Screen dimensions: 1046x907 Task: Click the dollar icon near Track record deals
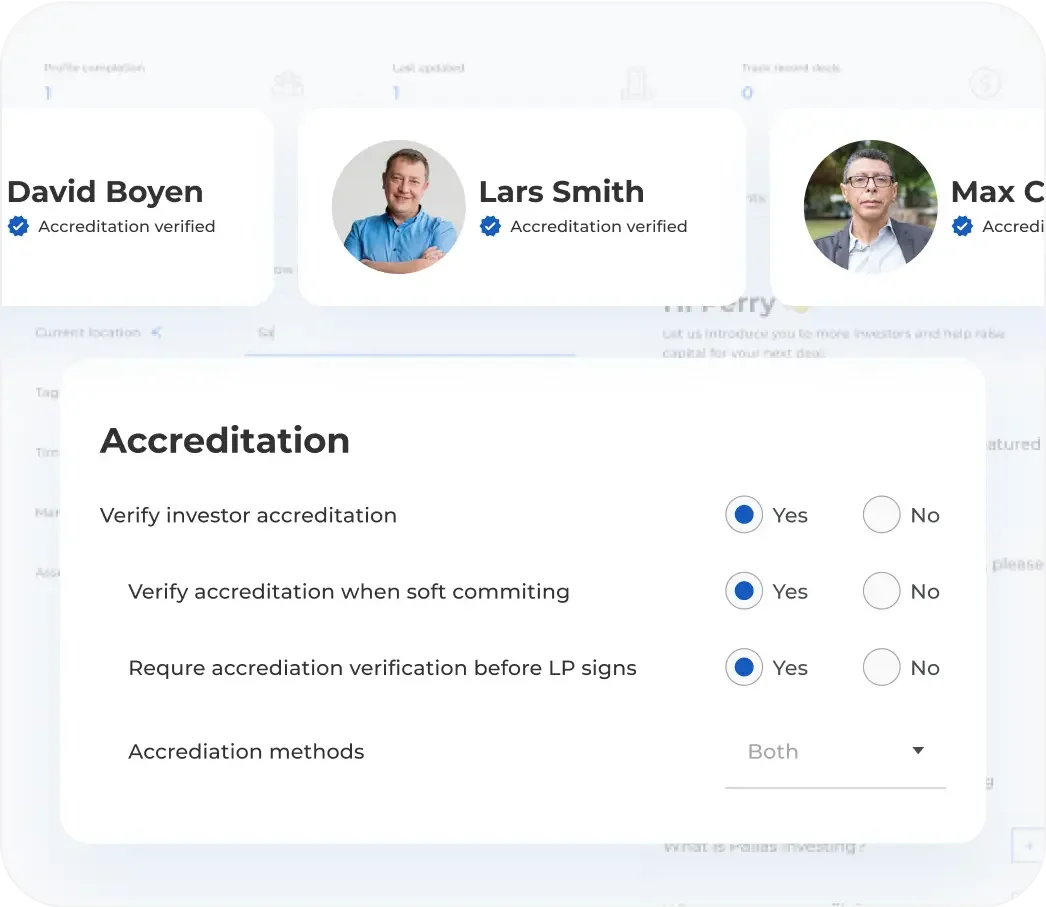(985, 85)
